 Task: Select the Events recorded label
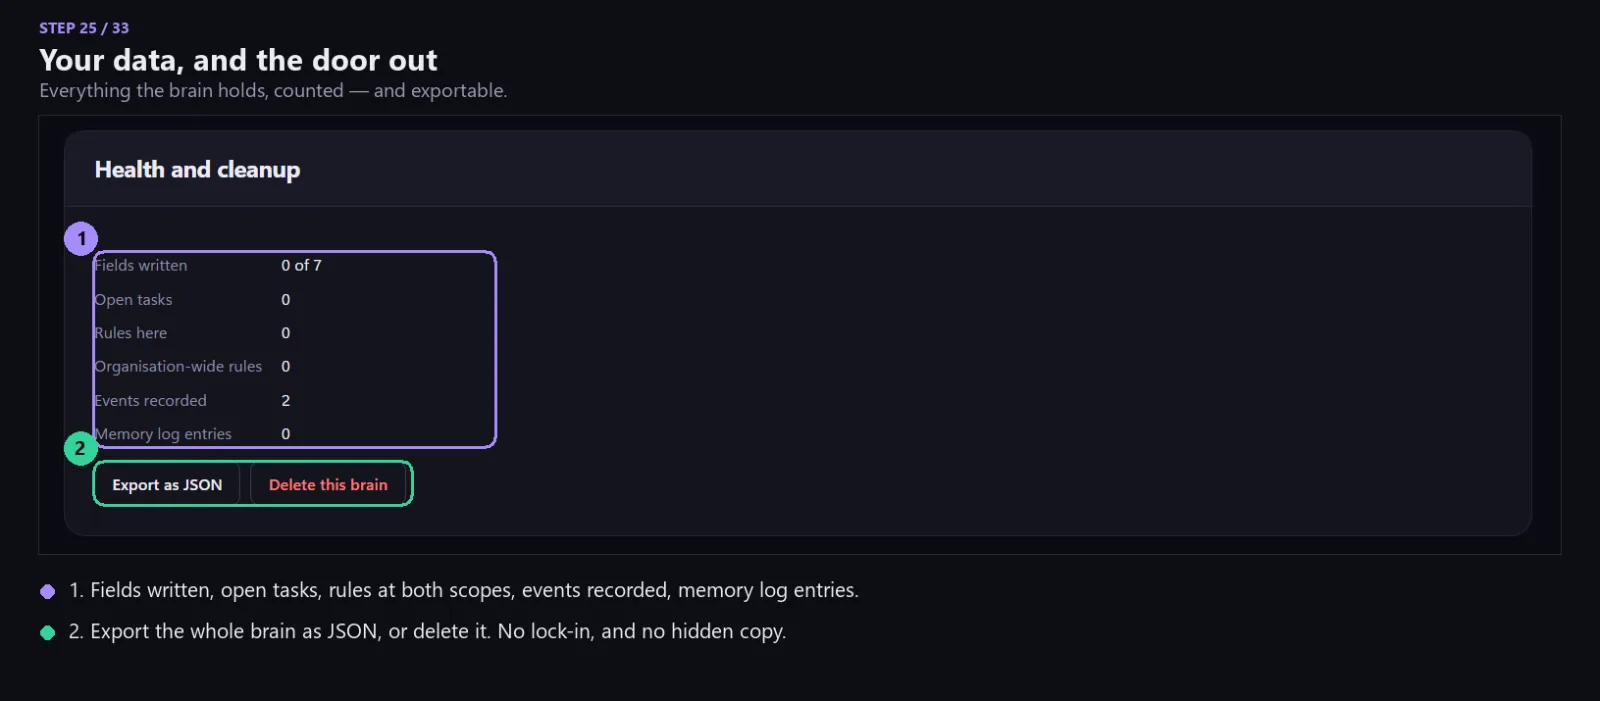150,400
